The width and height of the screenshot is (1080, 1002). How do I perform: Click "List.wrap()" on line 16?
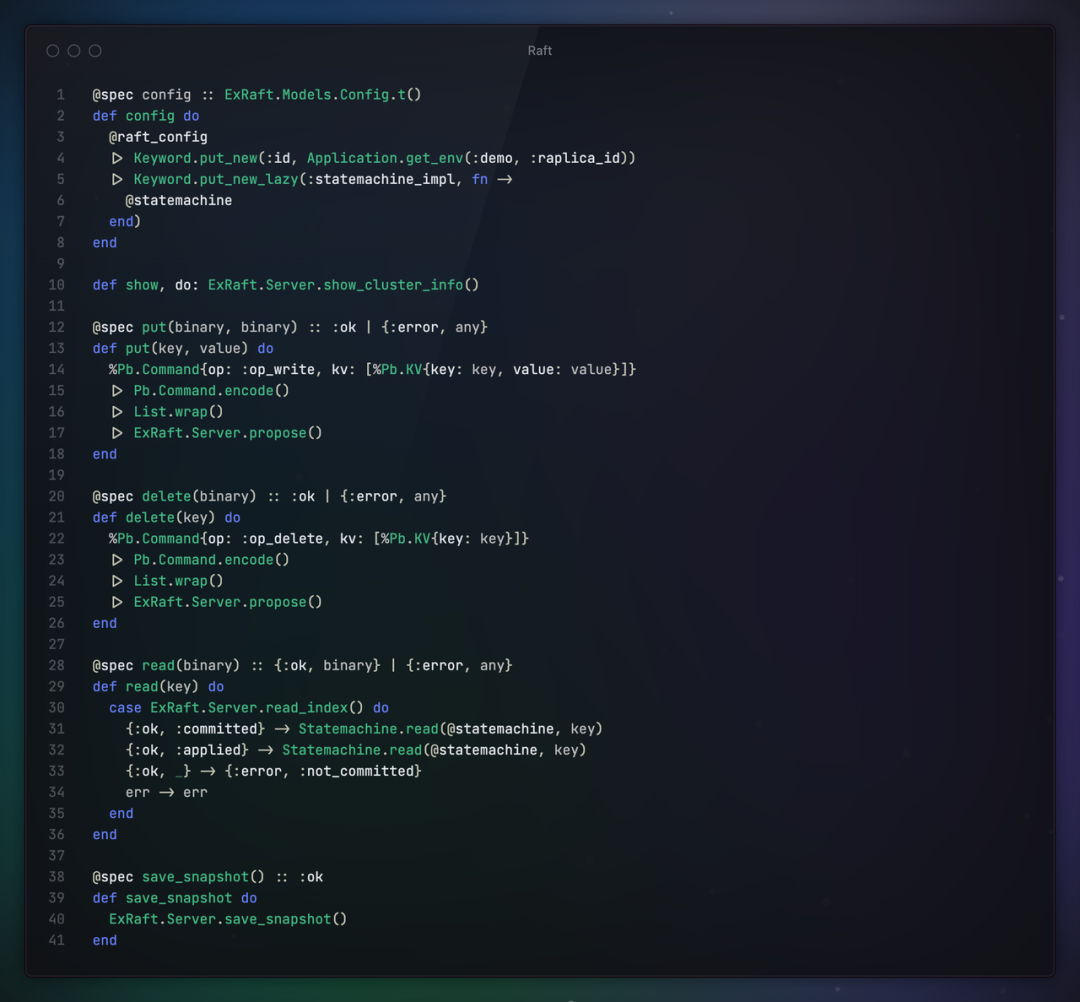[x=178, y=412]
